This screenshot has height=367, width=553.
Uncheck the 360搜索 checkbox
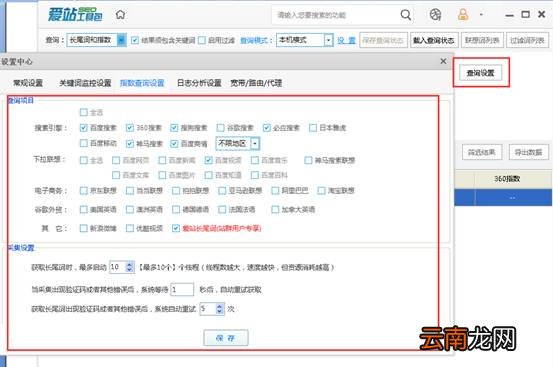130,128
